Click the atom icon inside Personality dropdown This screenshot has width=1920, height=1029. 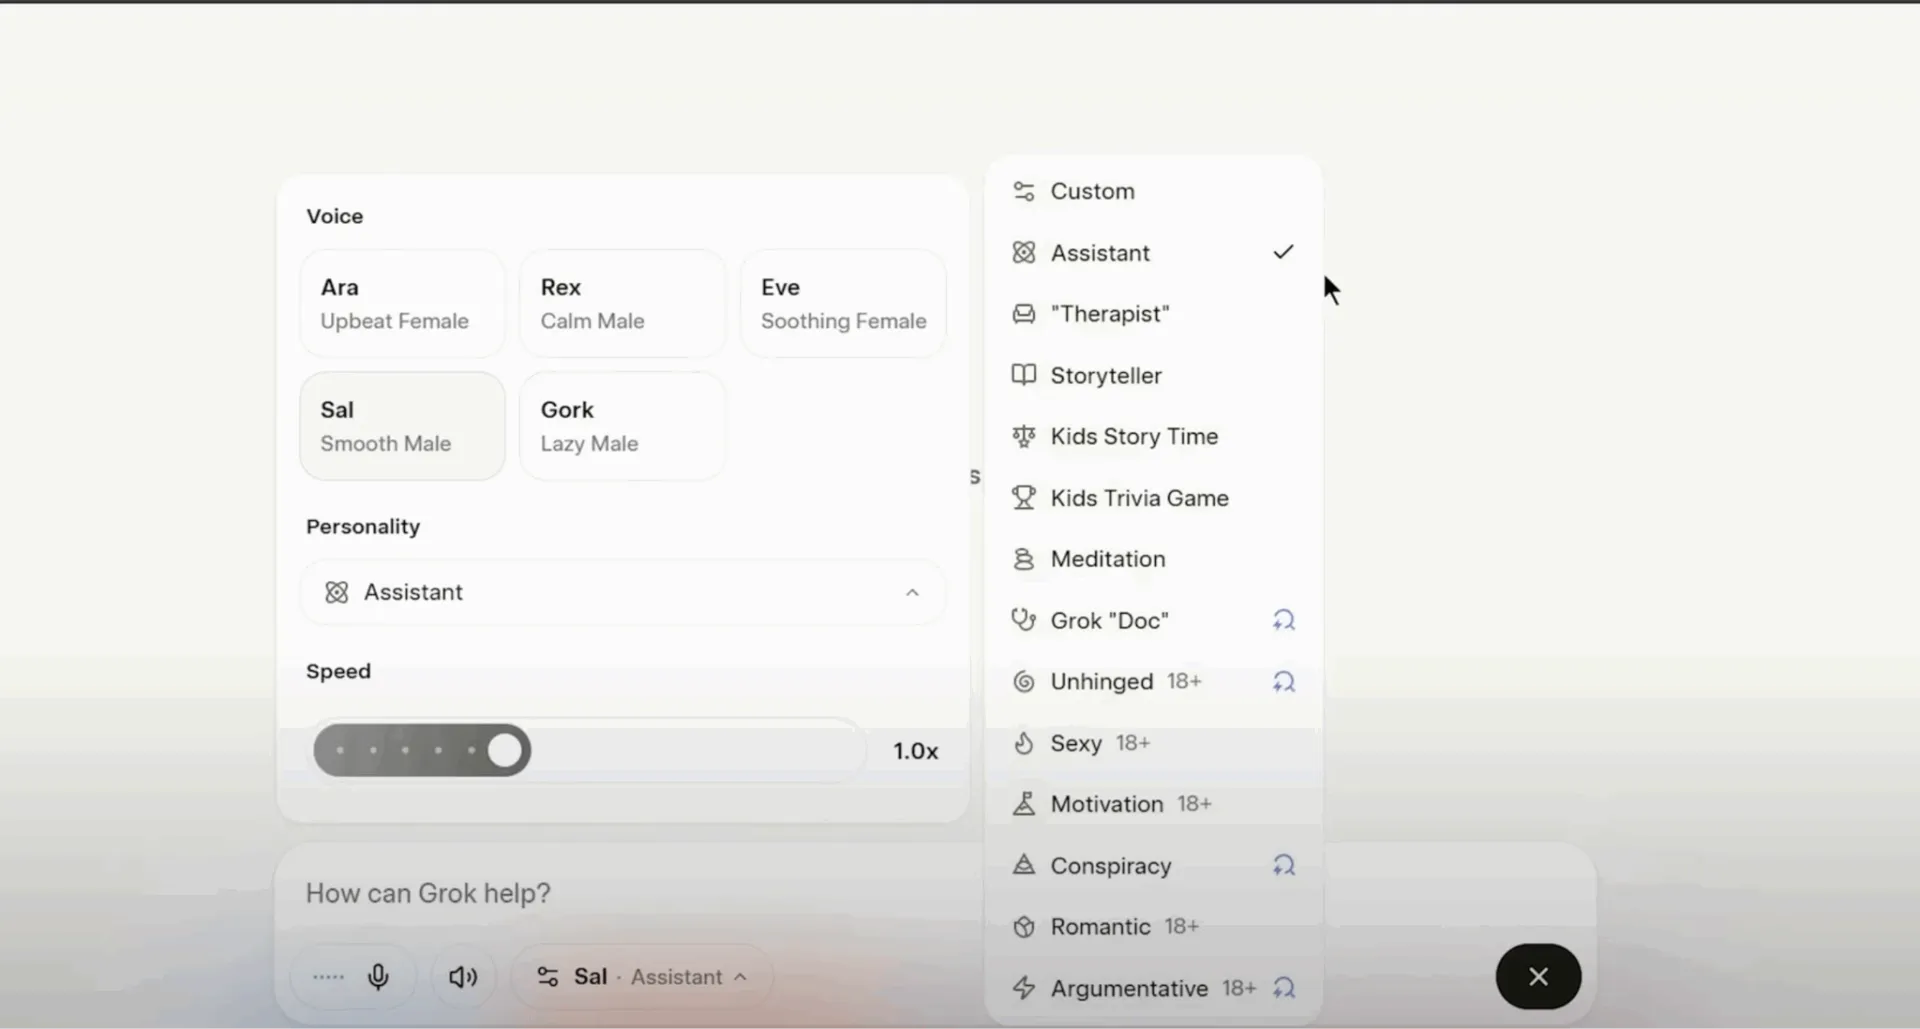click(337, 592)
